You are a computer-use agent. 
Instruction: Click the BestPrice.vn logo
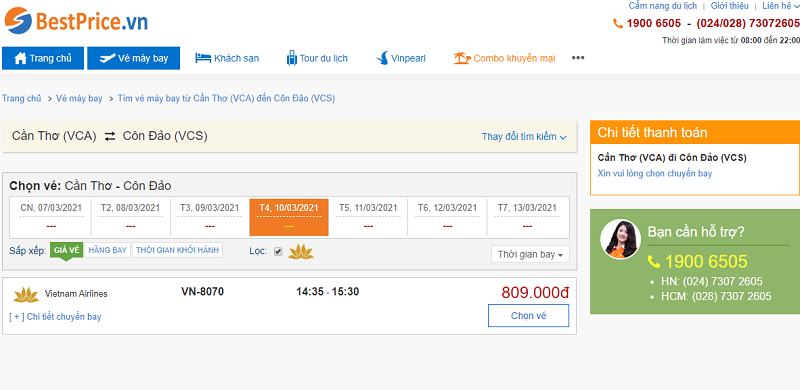click(76, 21)
